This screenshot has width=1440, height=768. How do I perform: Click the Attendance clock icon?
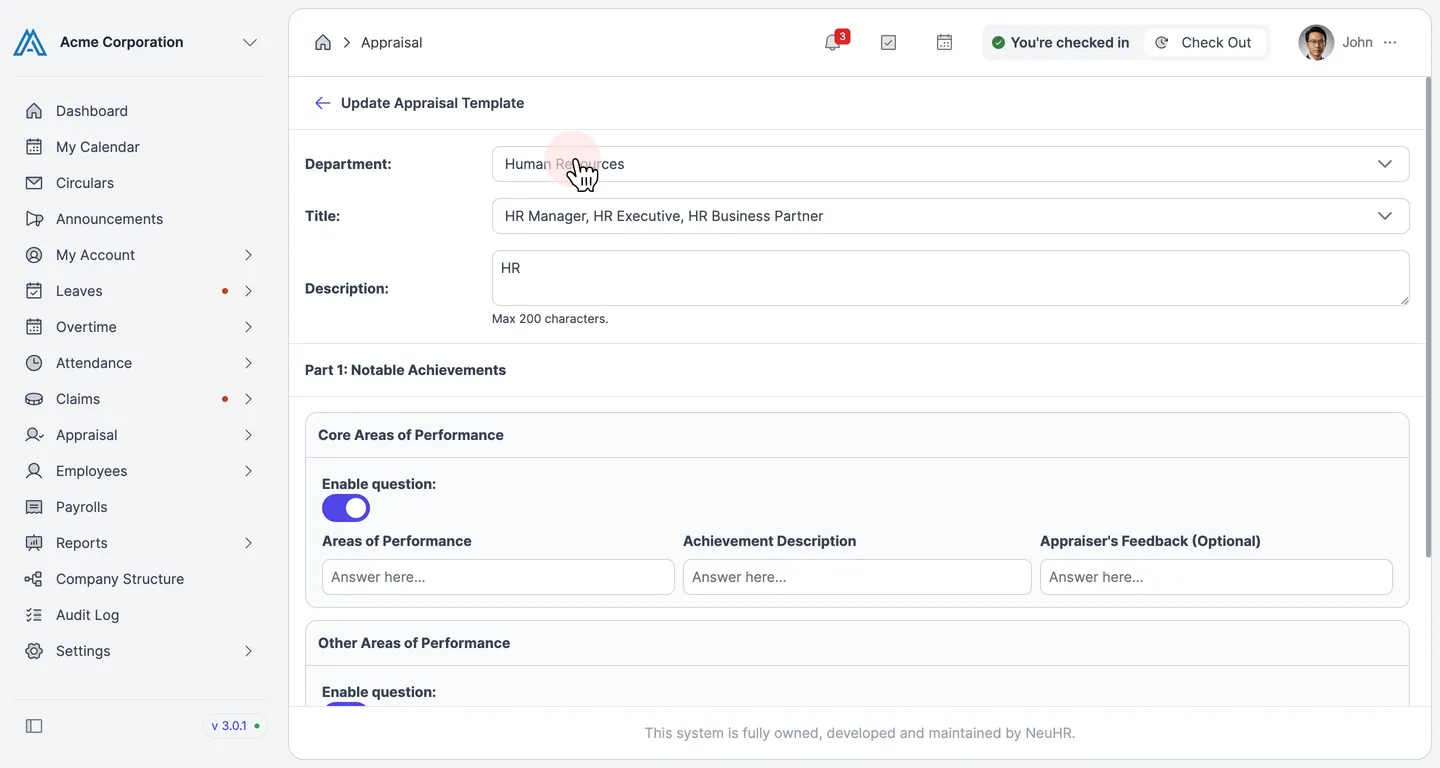pos(34,363)
